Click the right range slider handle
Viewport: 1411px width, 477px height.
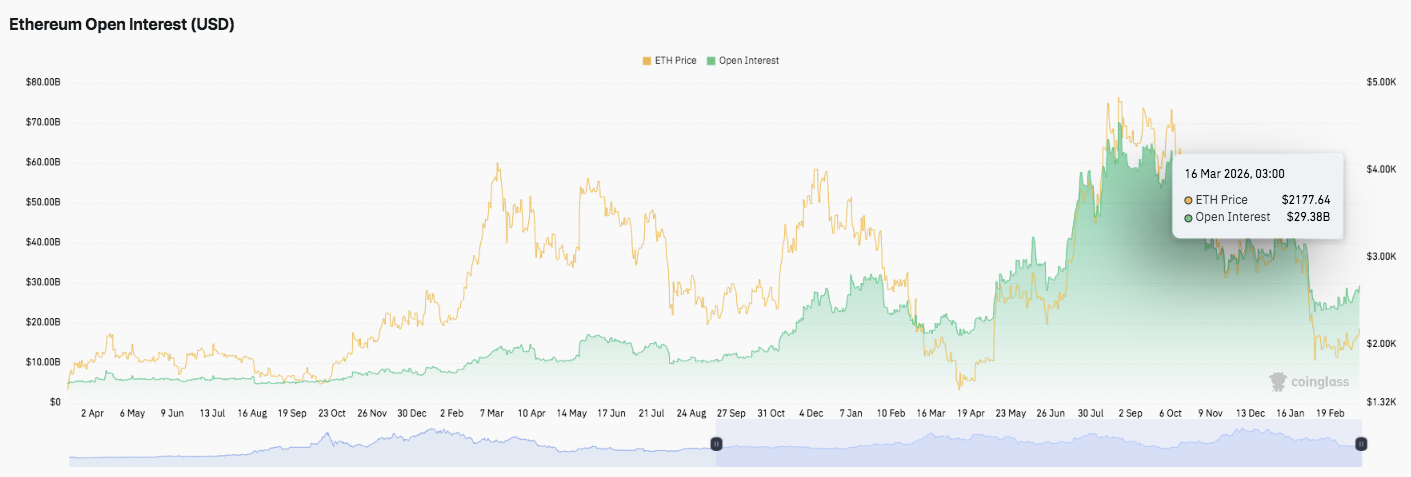pyautogui.click(x=1361, y=443)
